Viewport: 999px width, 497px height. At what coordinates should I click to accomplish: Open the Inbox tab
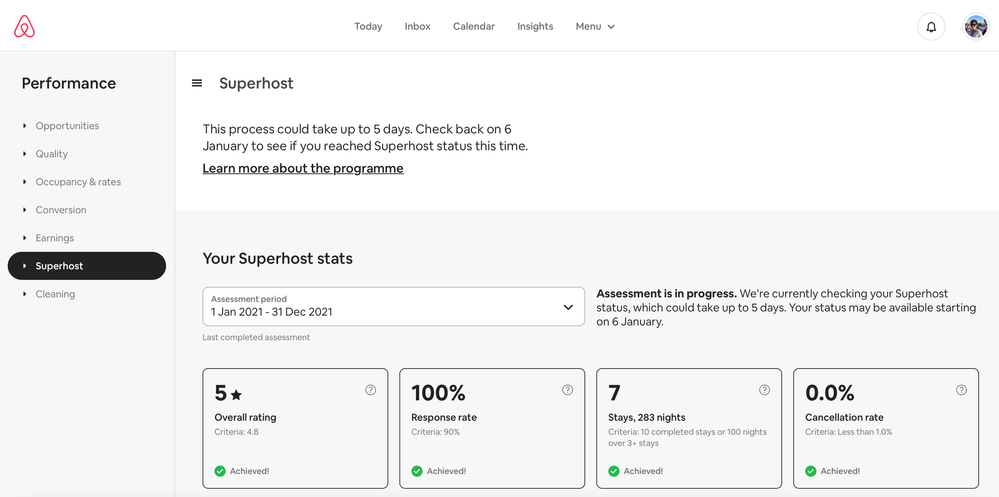tap(417, 26)
